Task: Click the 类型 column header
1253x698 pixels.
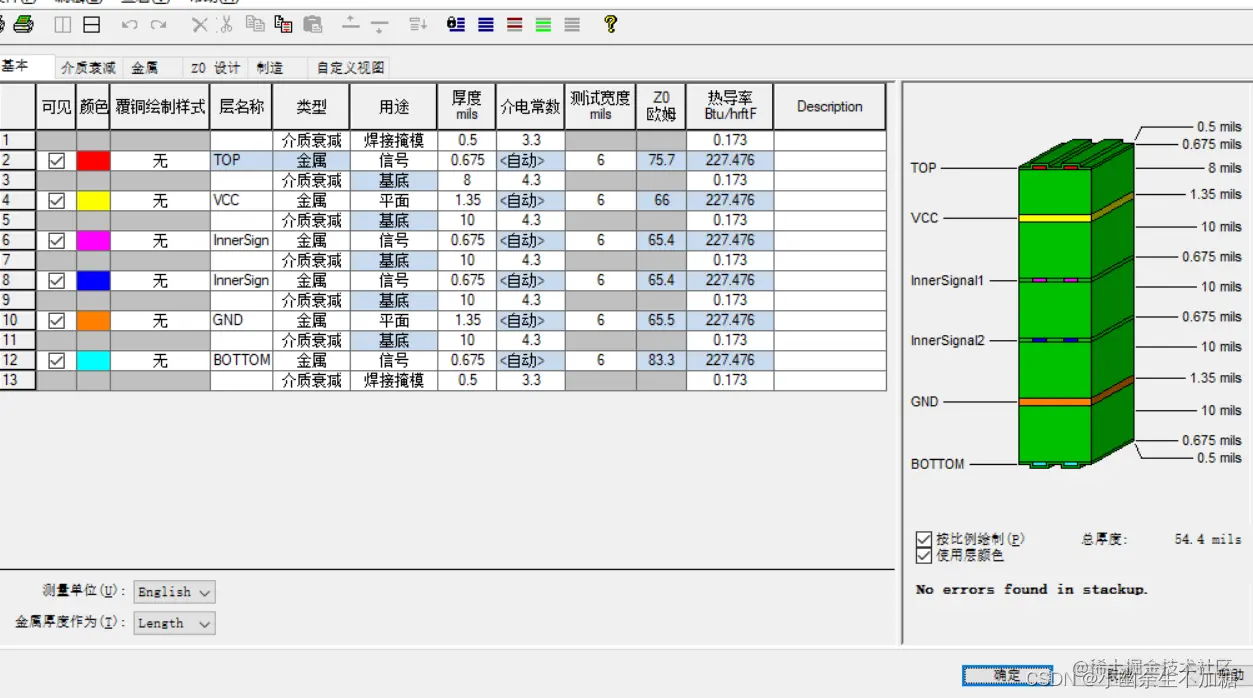Action: click(311, 106)
